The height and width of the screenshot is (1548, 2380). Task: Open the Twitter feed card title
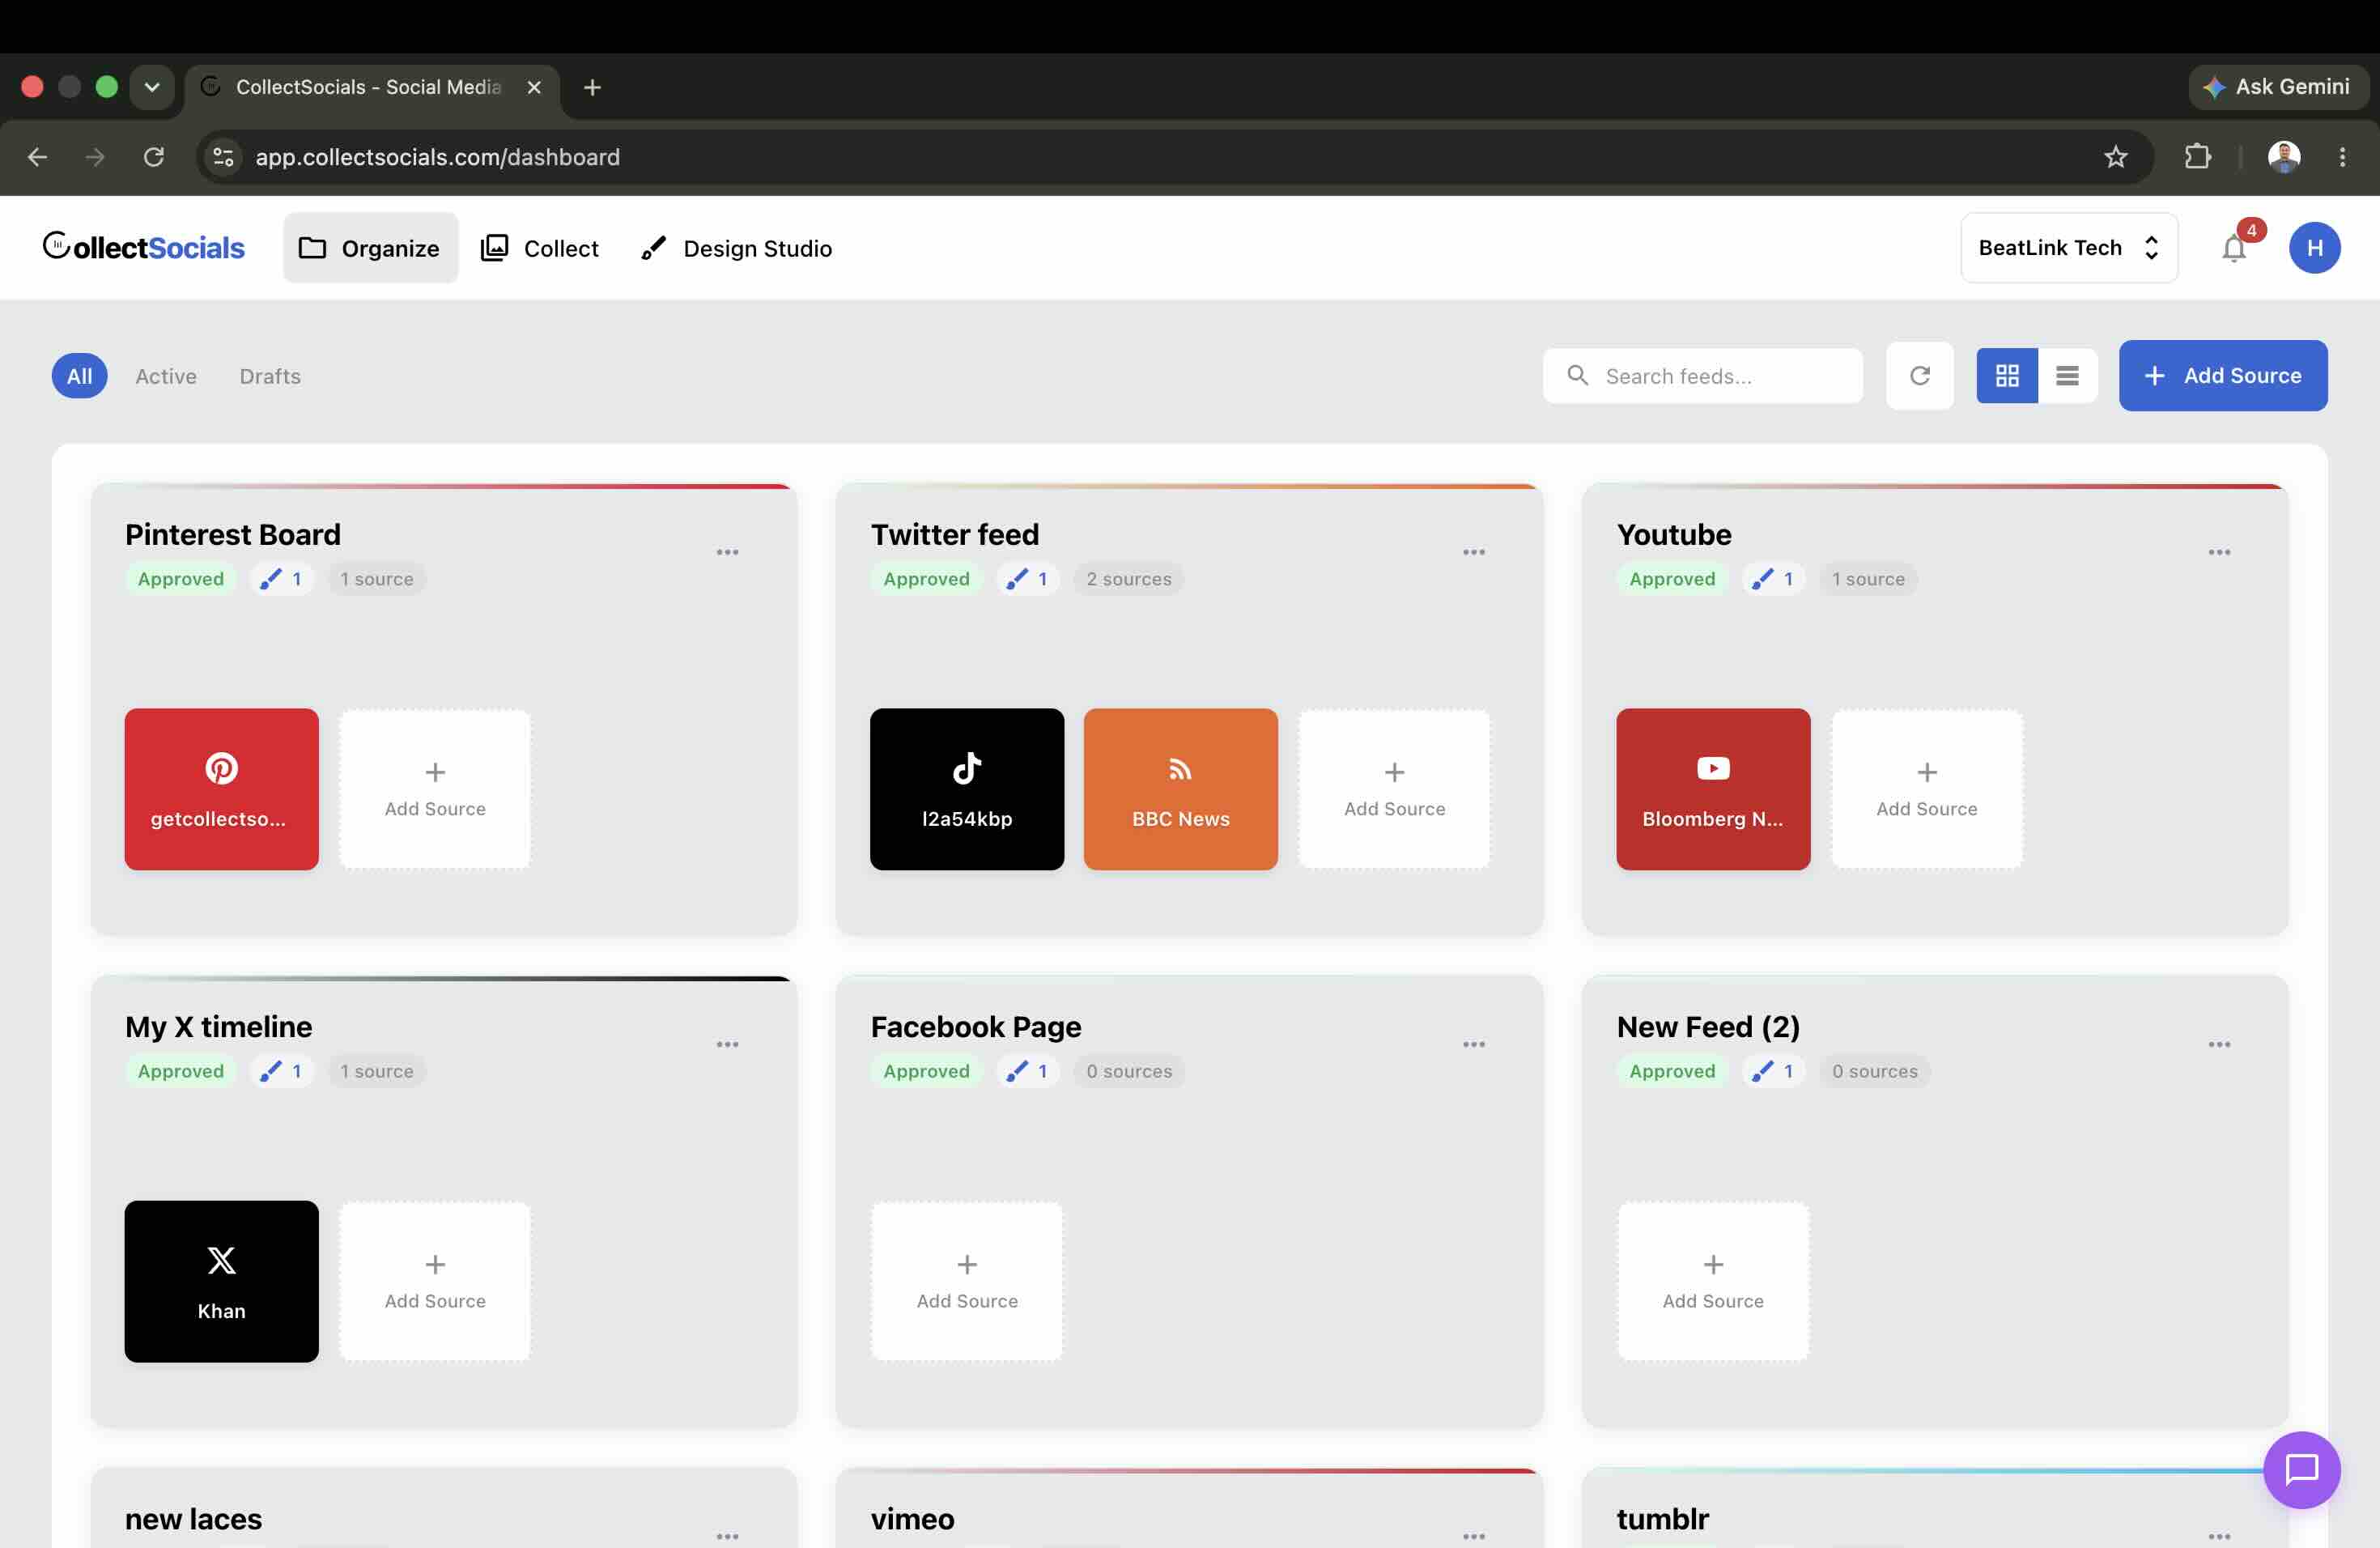(x=955, y=534)
